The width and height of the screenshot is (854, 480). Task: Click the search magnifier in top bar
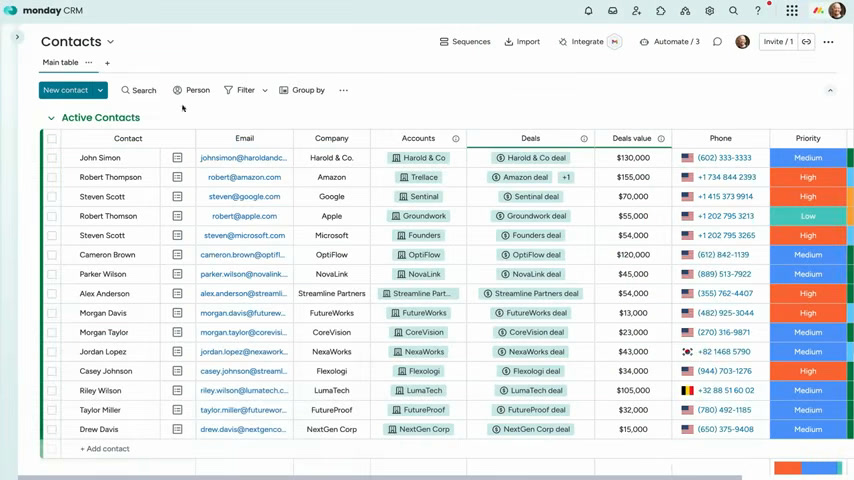(x=734, y=10)
